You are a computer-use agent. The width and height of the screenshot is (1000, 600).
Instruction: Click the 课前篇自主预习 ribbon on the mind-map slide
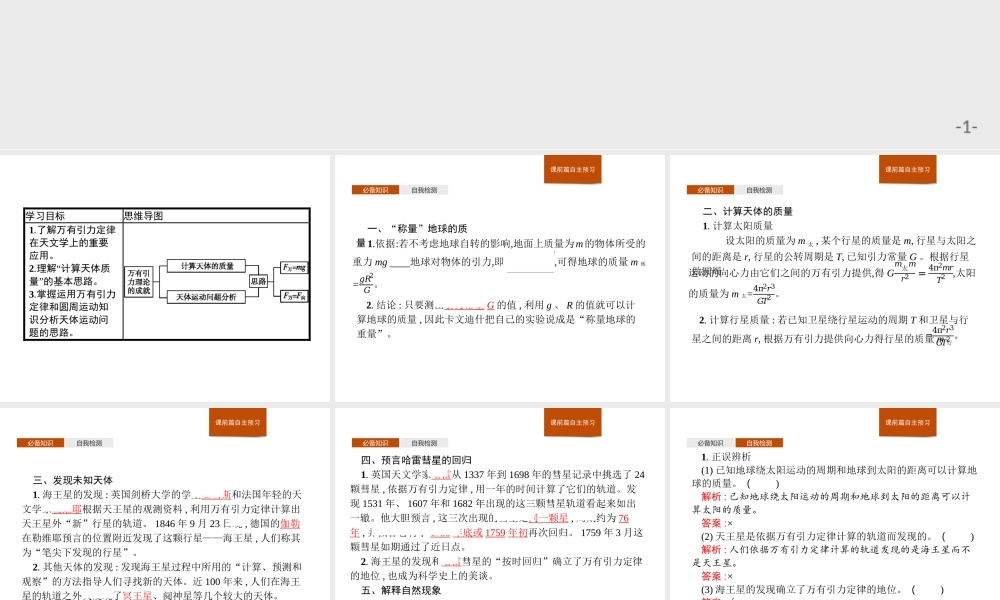tap(240, 170)
